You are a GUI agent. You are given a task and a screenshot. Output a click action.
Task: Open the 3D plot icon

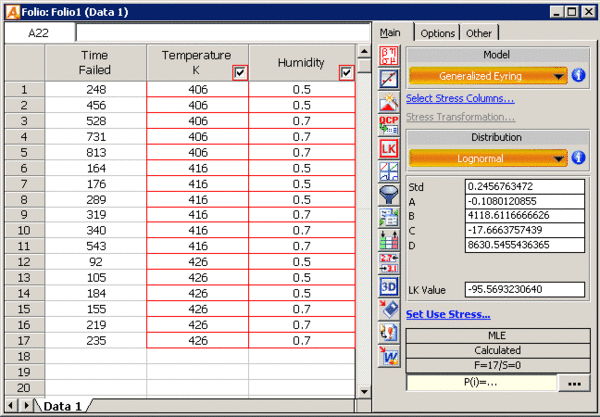click(389, 286)
